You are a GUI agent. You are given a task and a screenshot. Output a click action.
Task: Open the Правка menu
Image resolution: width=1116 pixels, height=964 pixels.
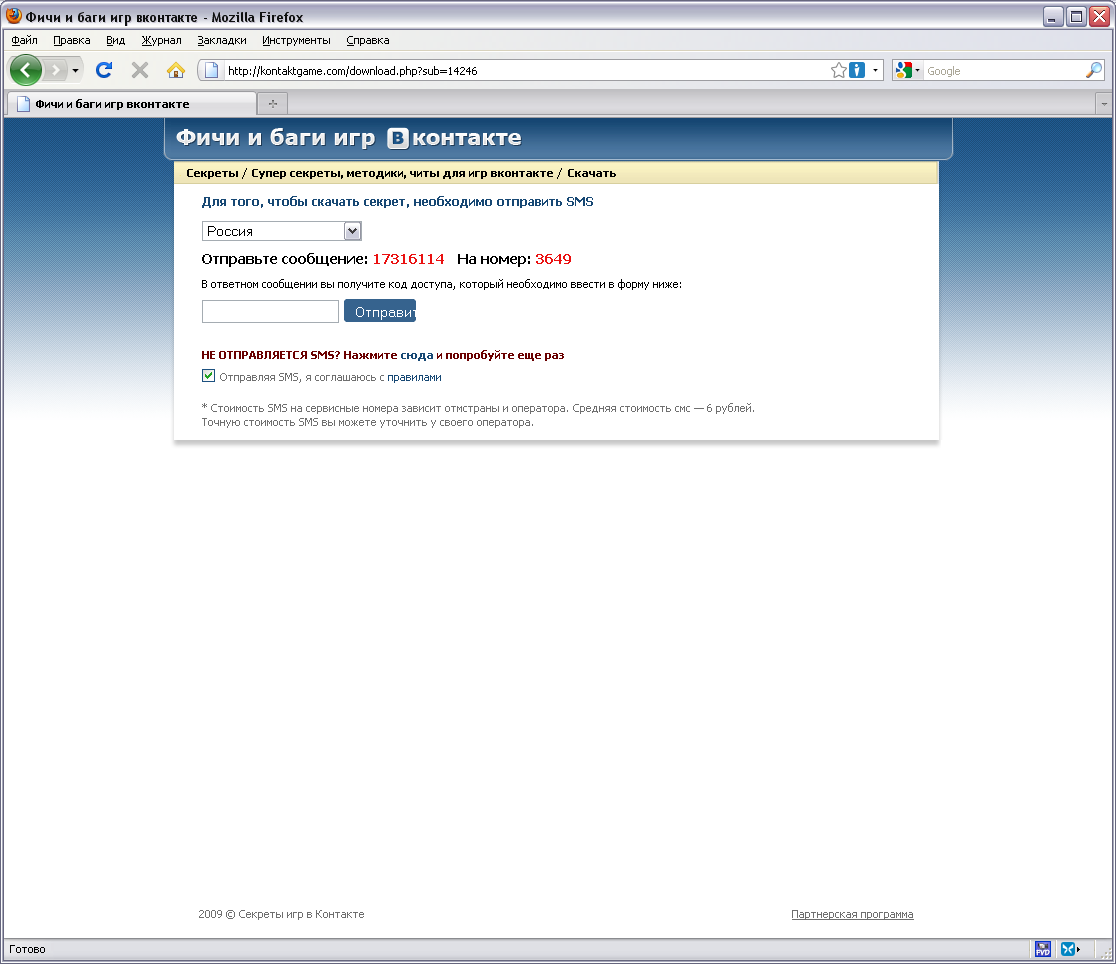[72, 40]
